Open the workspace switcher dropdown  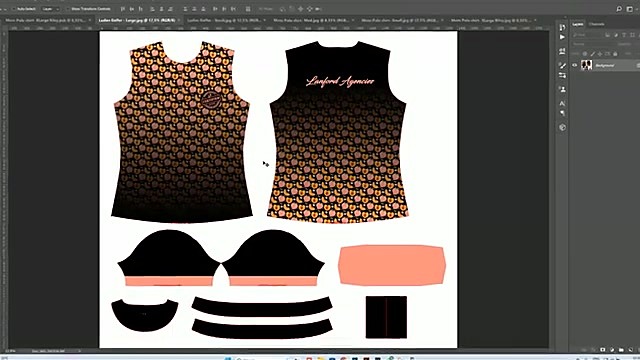pos(631,9)
